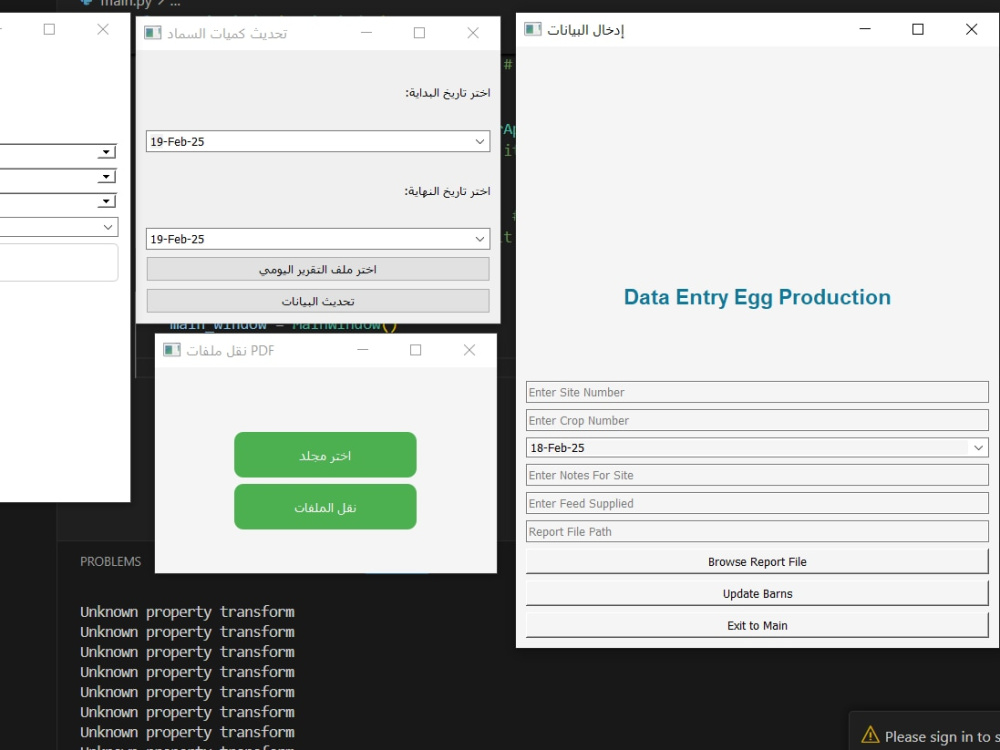
Task: Expand the second combo box in leftmost window
Action: point(106,177)
